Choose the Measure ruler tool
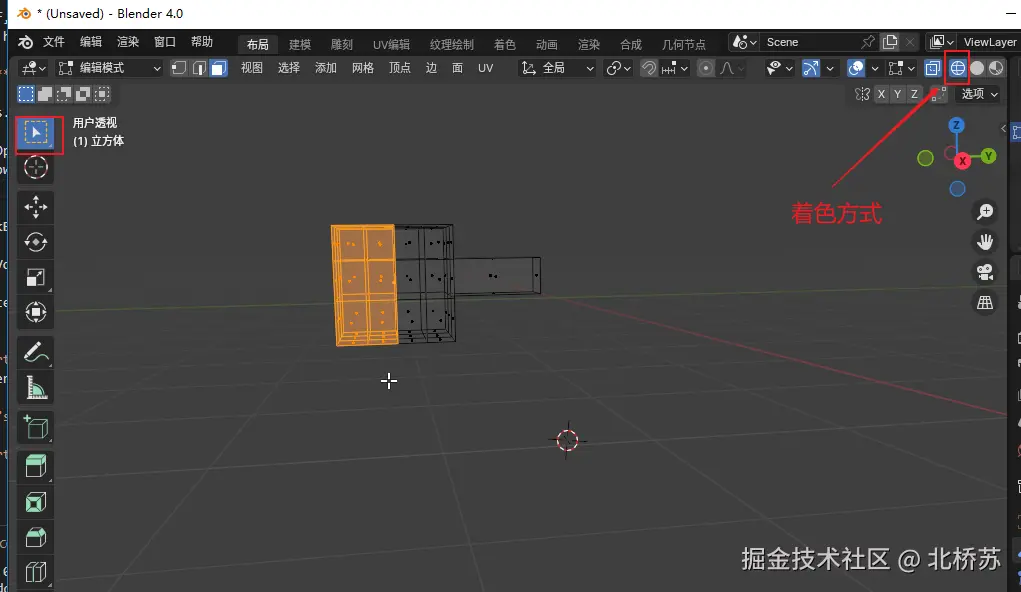Image resolution: width=1021 pixels, height=592 pixels. 36,388
